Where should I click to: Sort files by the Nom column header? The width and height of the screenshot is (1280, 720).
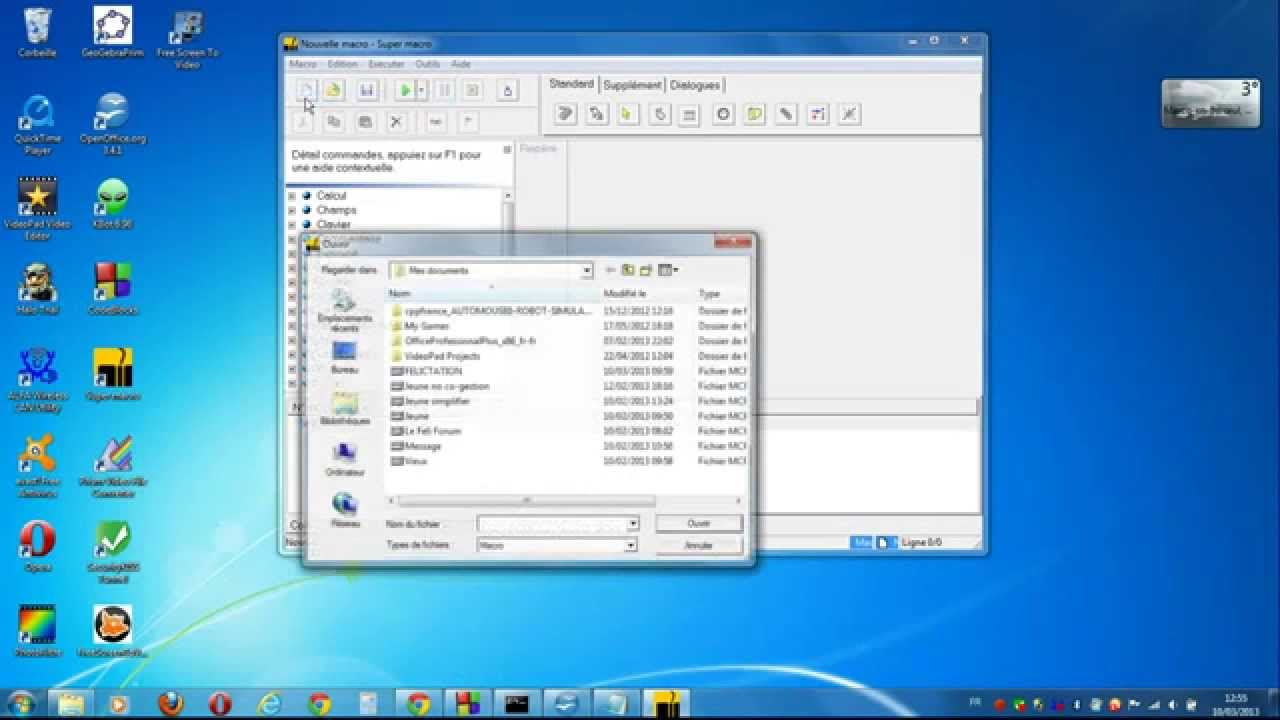pyautogui.click(x=493, y=294)
